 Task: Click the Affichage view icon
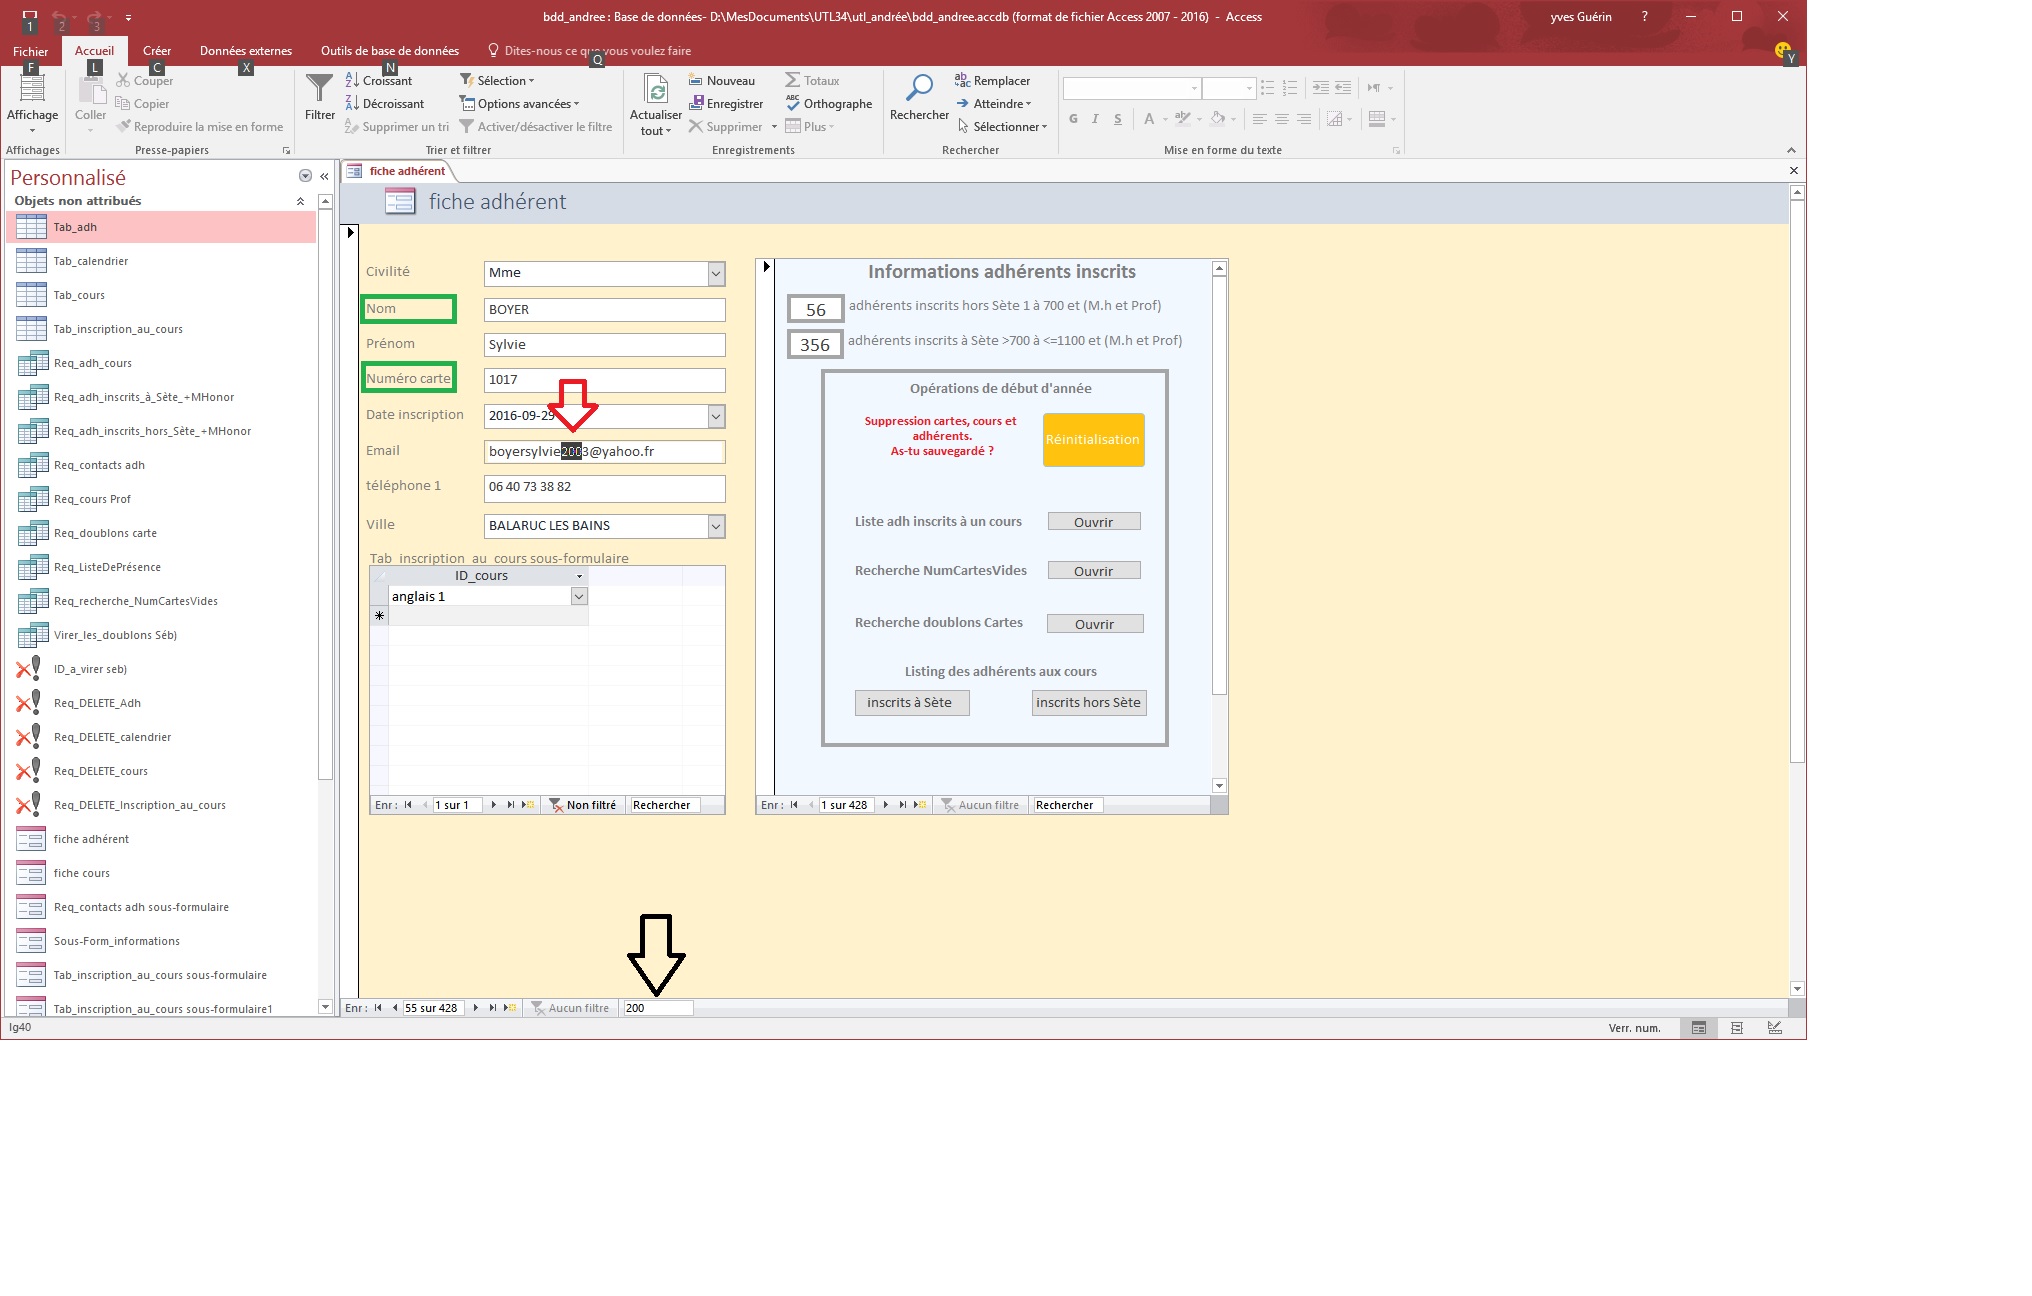point(32,88)
